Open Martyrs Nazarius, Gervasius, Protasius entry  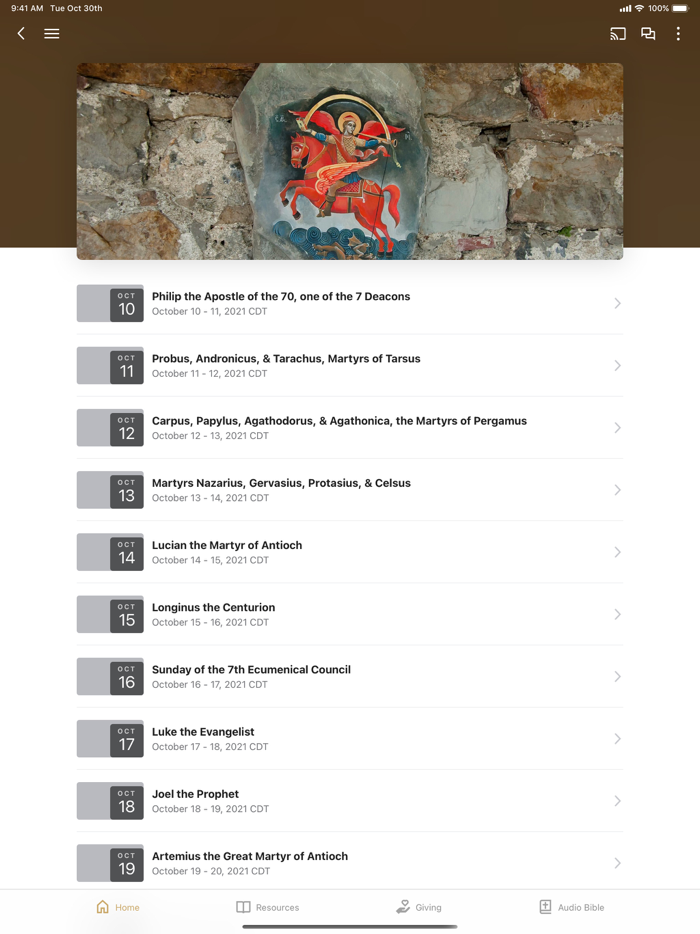350,490
